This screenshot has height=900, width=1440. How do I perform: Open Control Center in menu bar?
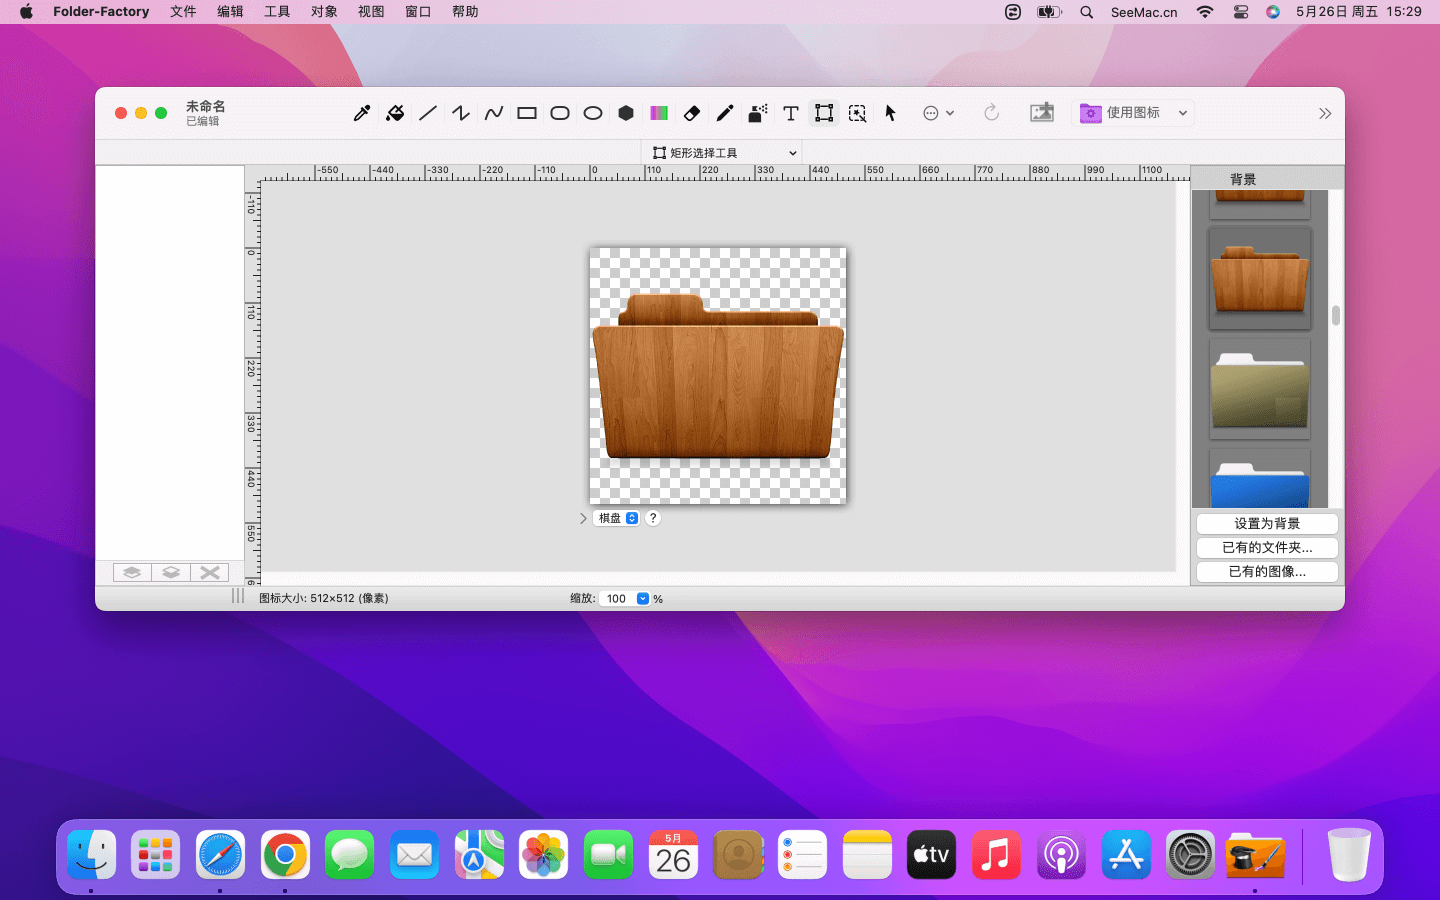(1241, 12)
